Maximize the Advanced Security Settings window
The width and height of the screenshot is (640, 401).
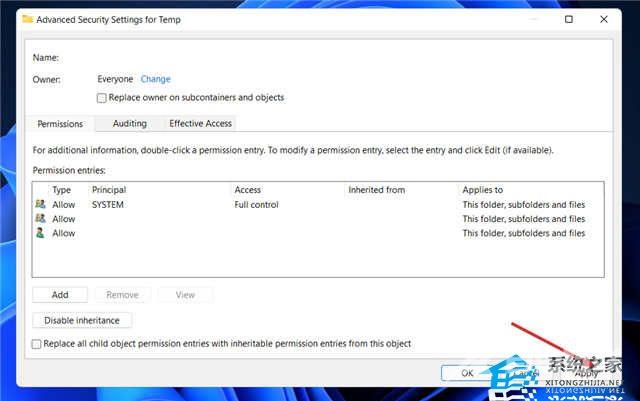click(569, 19)
